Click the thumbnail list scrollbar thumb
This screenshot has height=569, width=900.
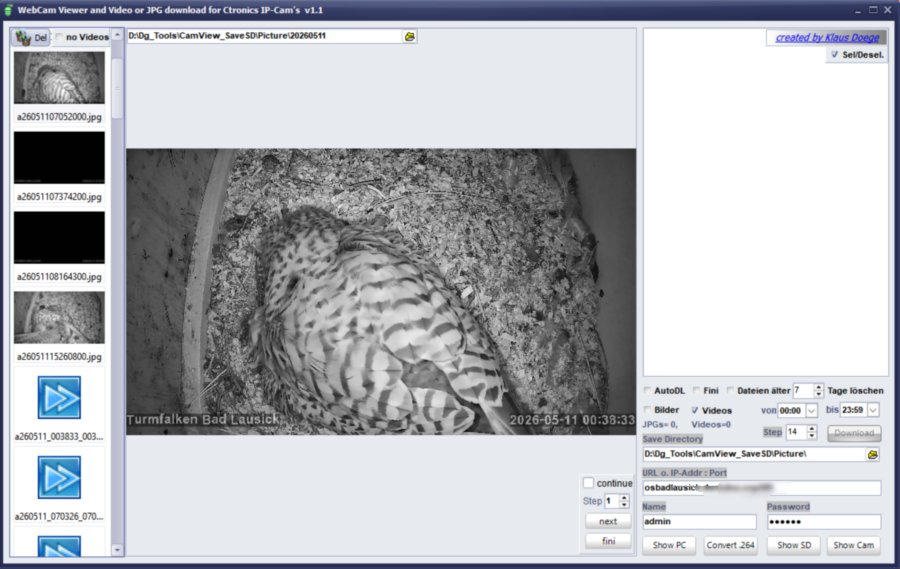117,87
